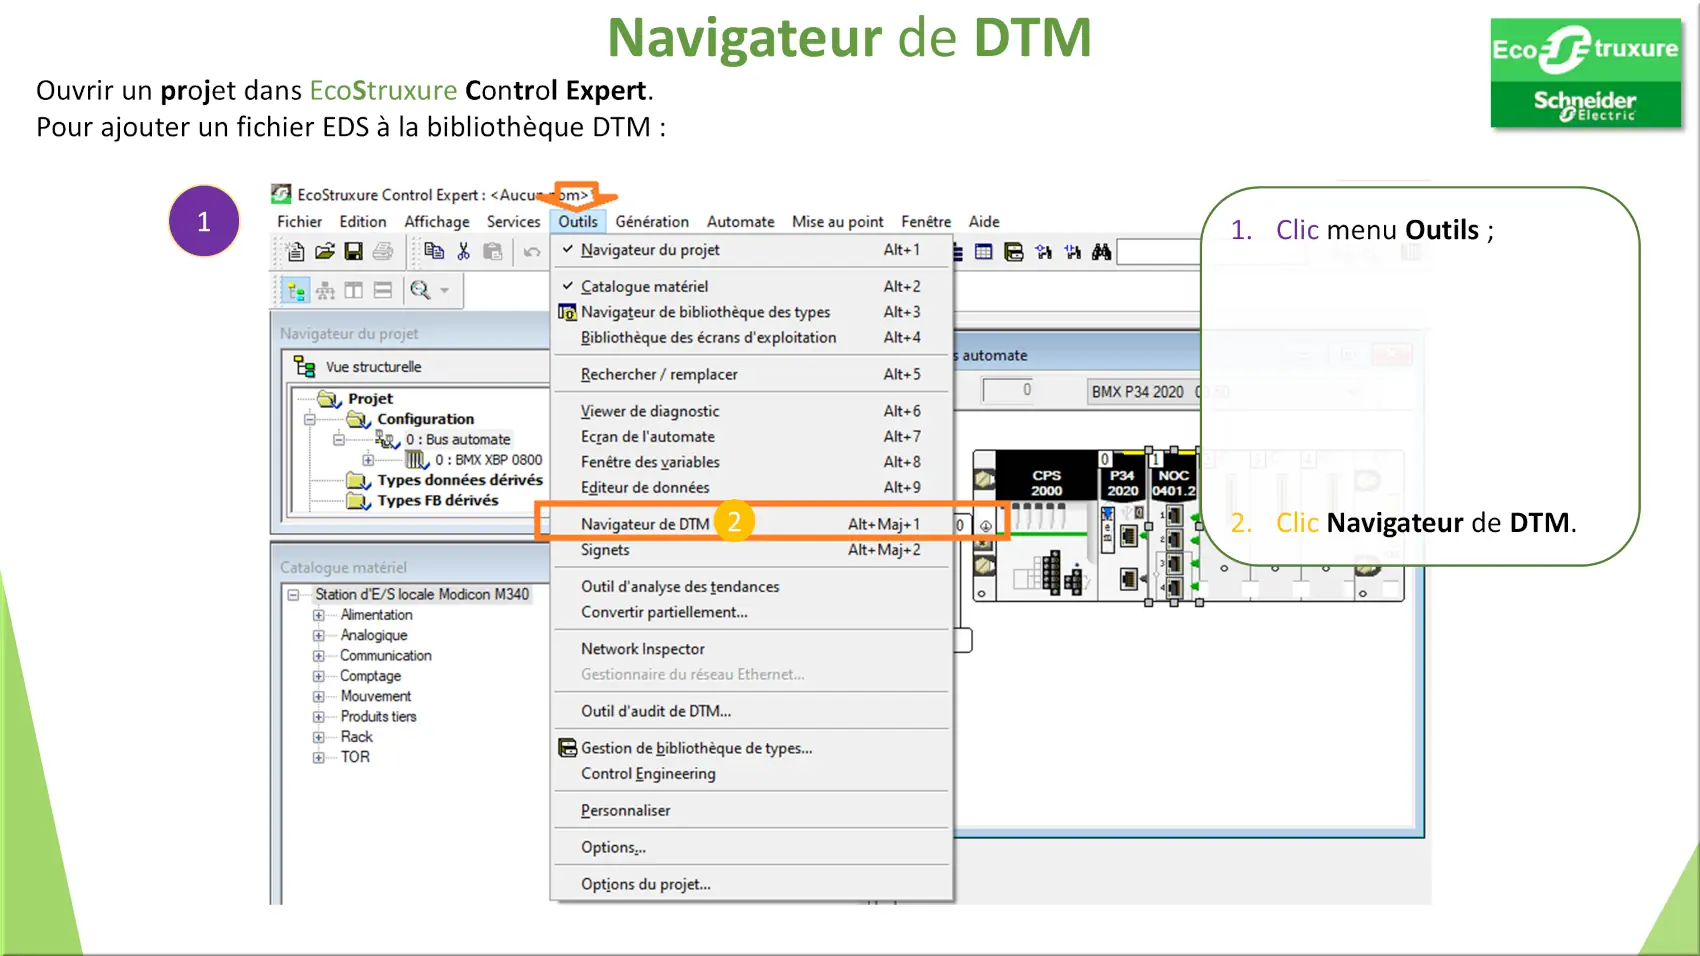Click the vertical split view icon
Image resolution: width=1700 pixels, height=956 pixels.
[354, 291]
